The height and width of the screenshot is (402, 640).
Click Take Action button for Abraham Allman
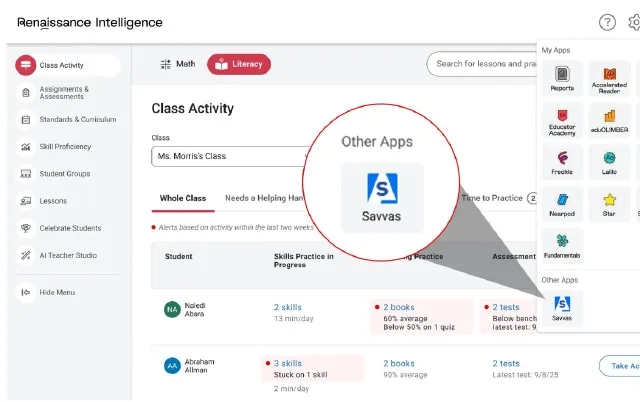pyautogui.click(x=620, y=366)
